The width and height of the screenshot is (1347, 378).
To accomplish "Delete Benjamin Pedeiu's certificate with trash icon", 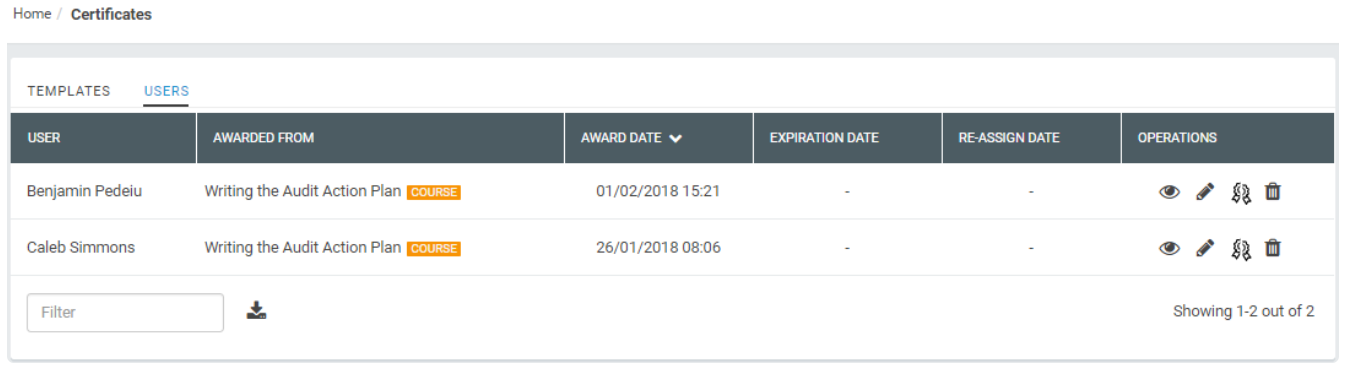I will click(1273, 191).
